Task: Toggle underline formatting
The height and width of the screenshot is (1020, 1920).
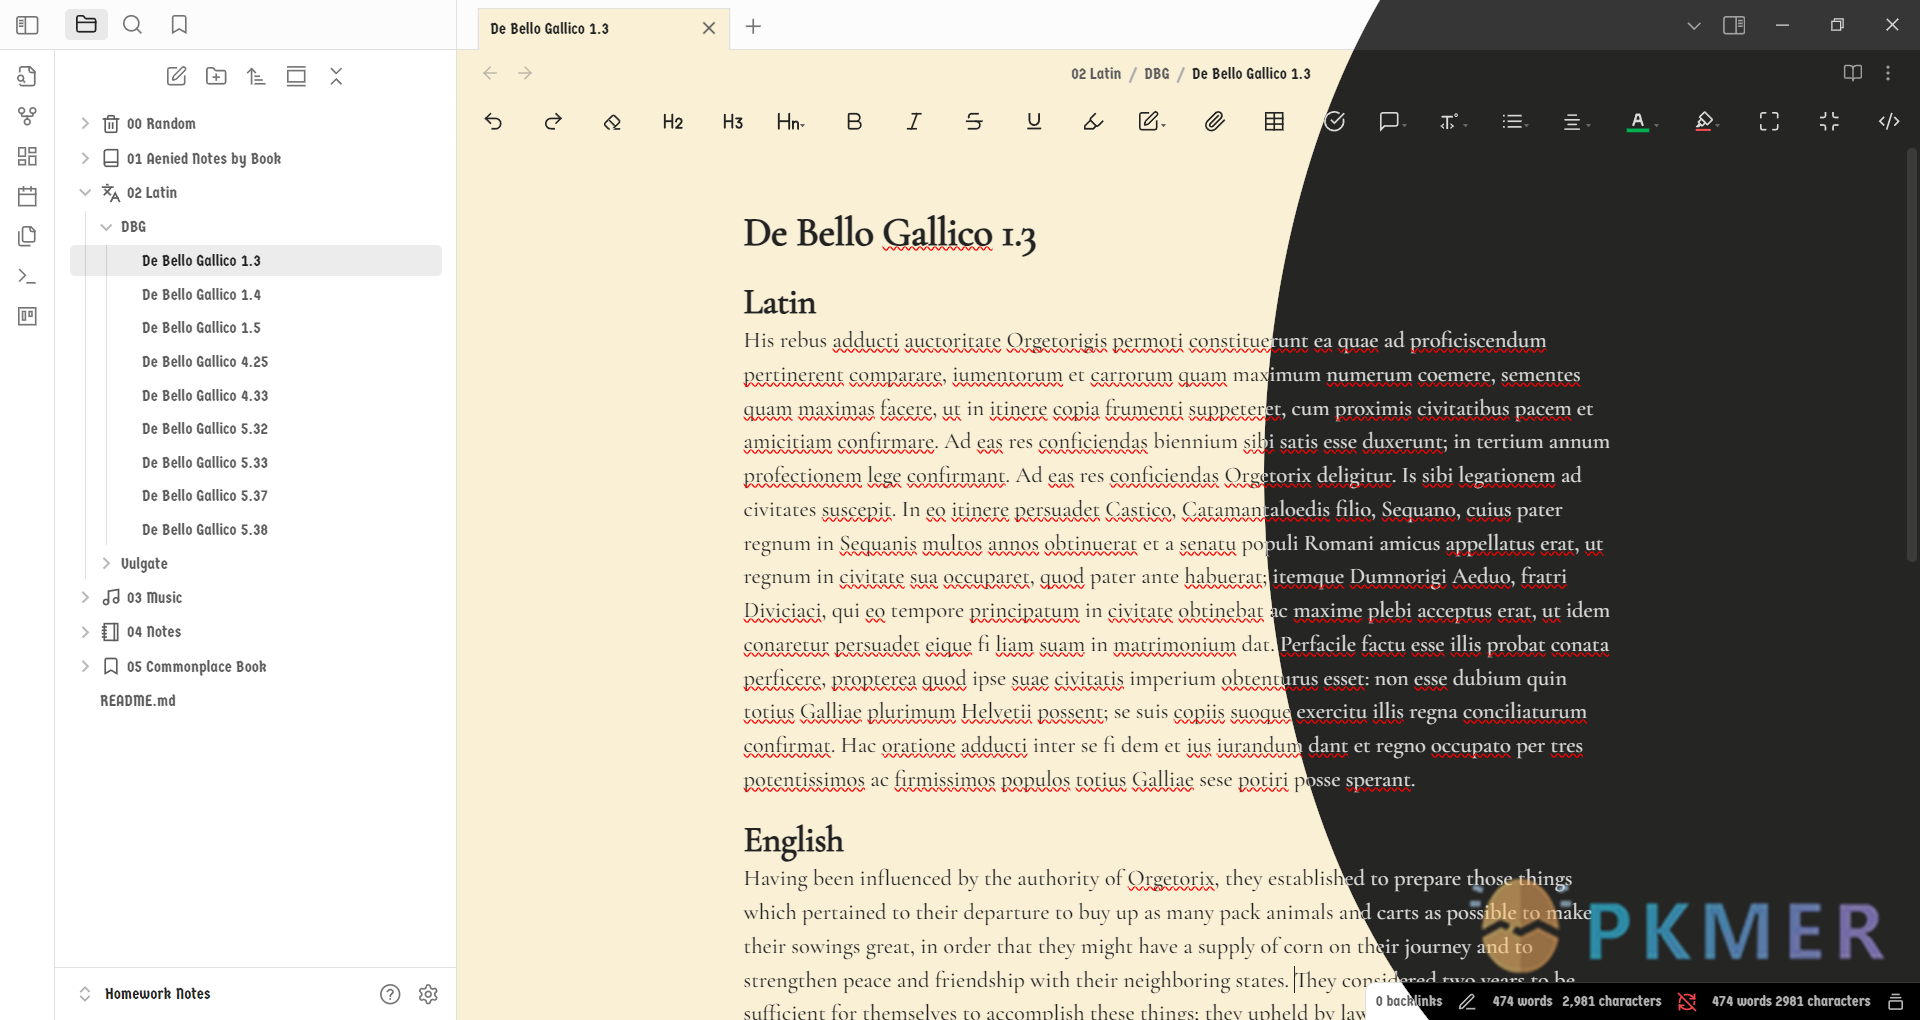Action: (x=1034, y=122)
